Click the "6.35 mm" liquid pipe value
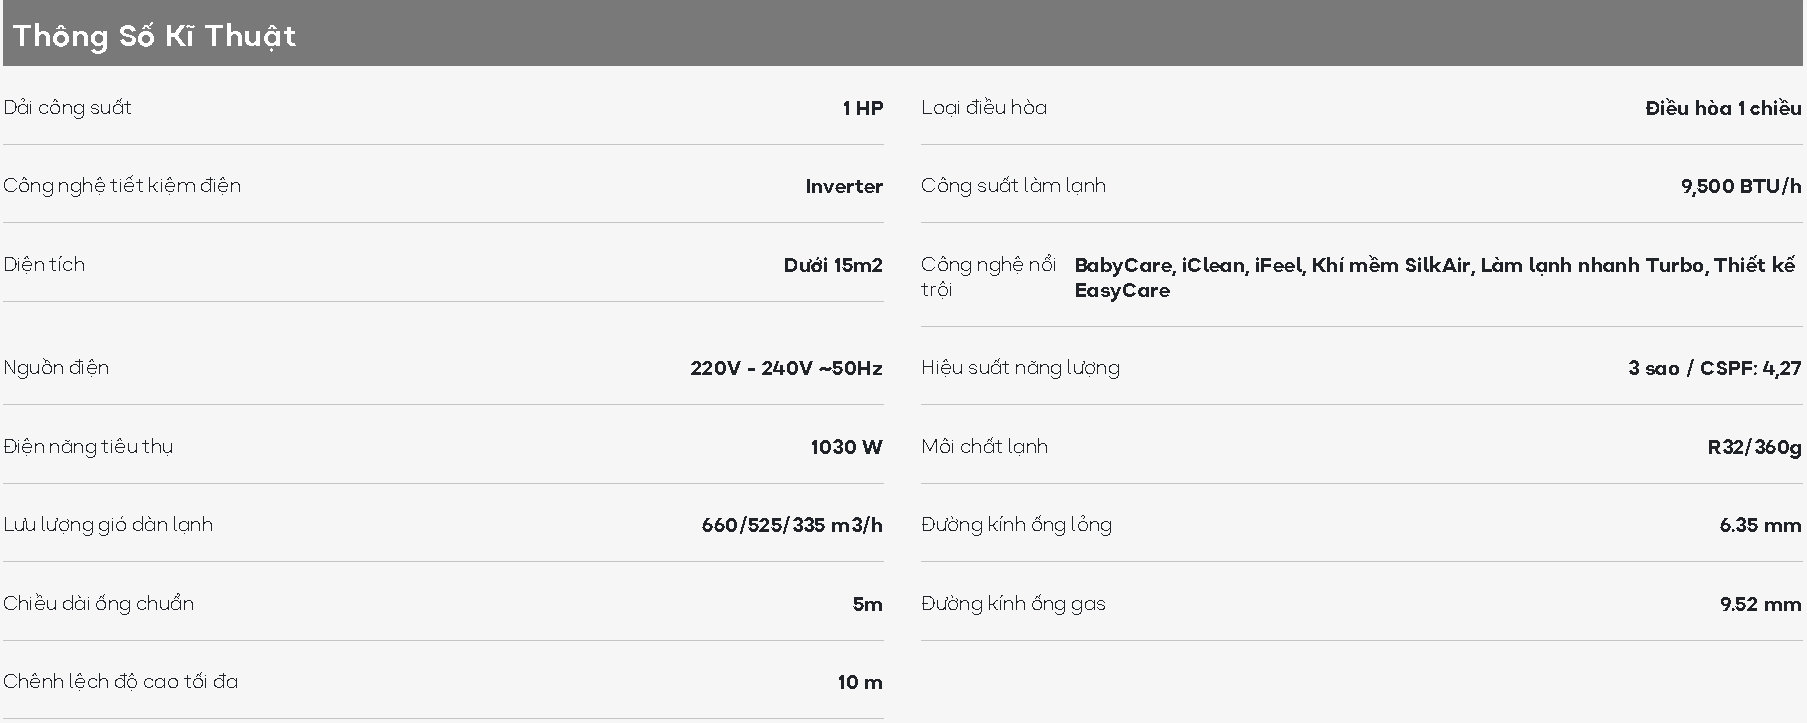The width and height of the screenshot is (1807, 723). coord(1760,525)
